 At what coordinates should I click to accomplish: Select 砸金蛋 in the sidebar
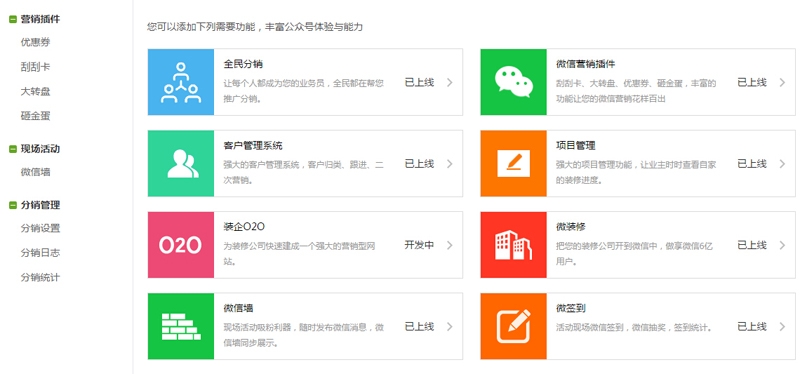(x=35, y=116)
